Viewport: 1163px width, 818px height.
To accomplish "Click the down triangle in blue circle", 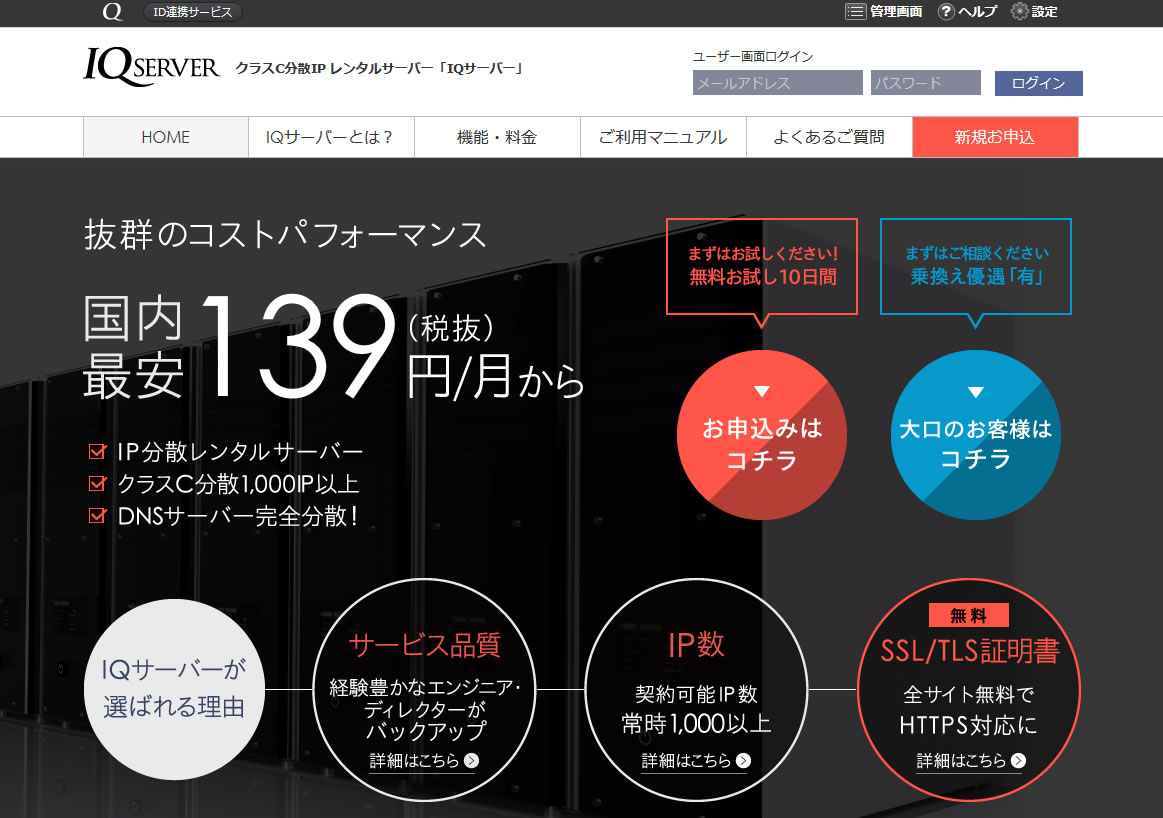I will click(x=976, y=392).
